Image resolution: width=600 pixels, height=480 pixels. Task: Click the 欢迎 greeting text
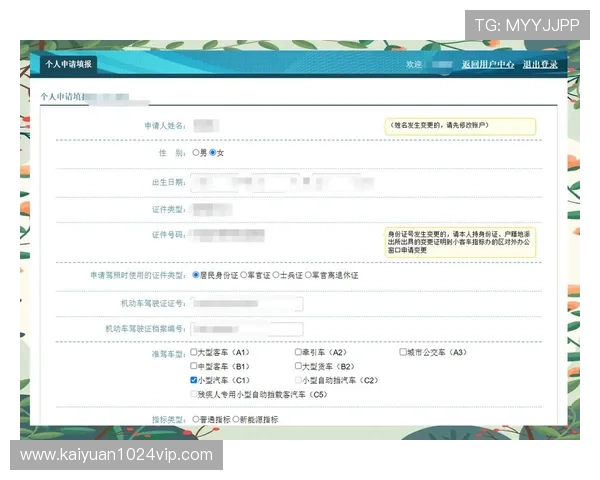click(414, 64)
